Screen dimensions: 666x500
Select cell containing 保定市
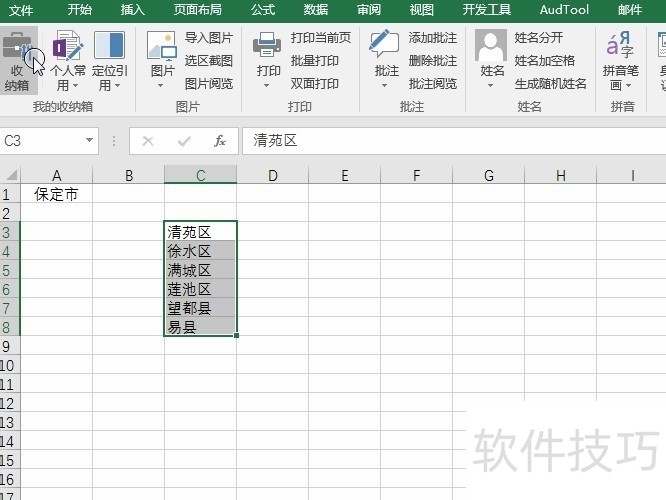coord(56,194)
